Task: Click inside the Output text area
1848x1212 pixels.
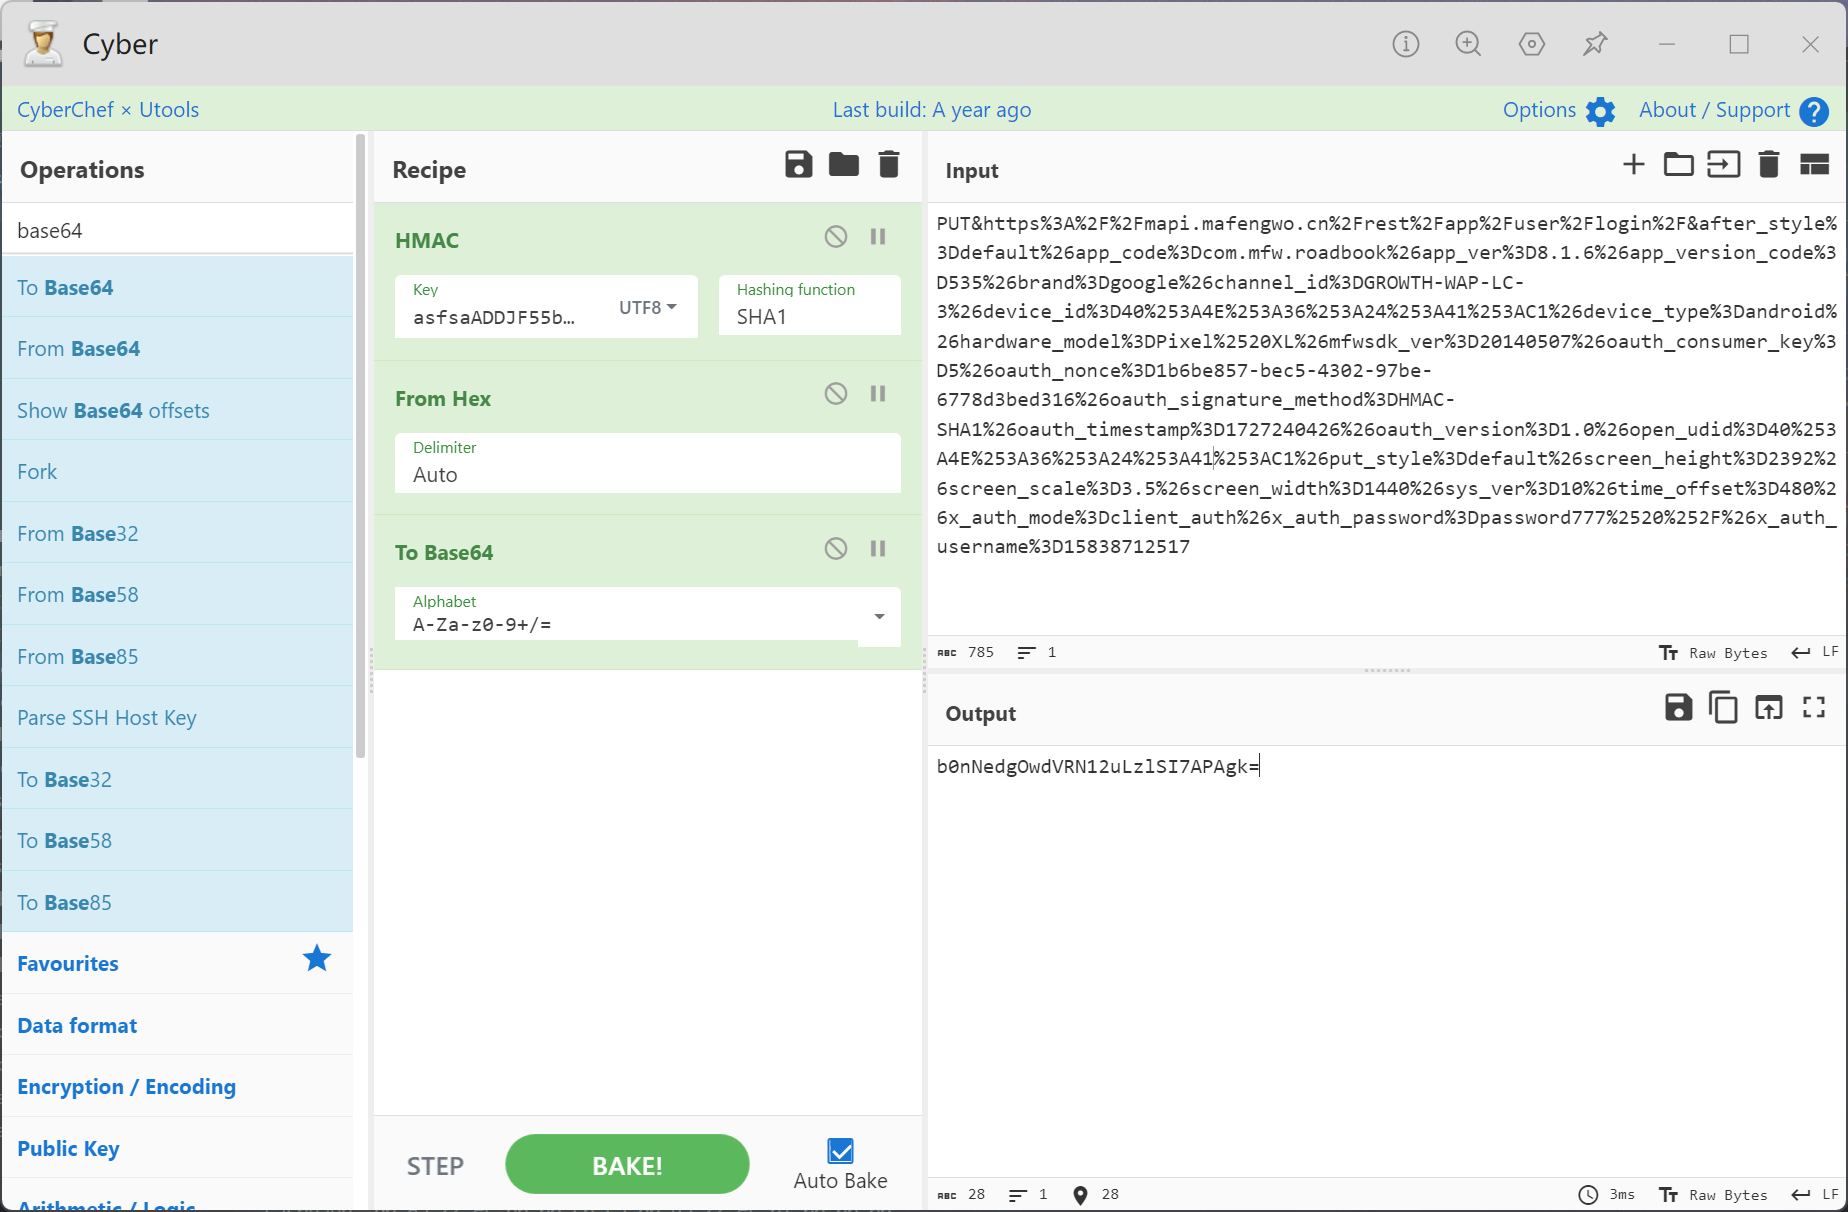Action: click(1387, 960)
